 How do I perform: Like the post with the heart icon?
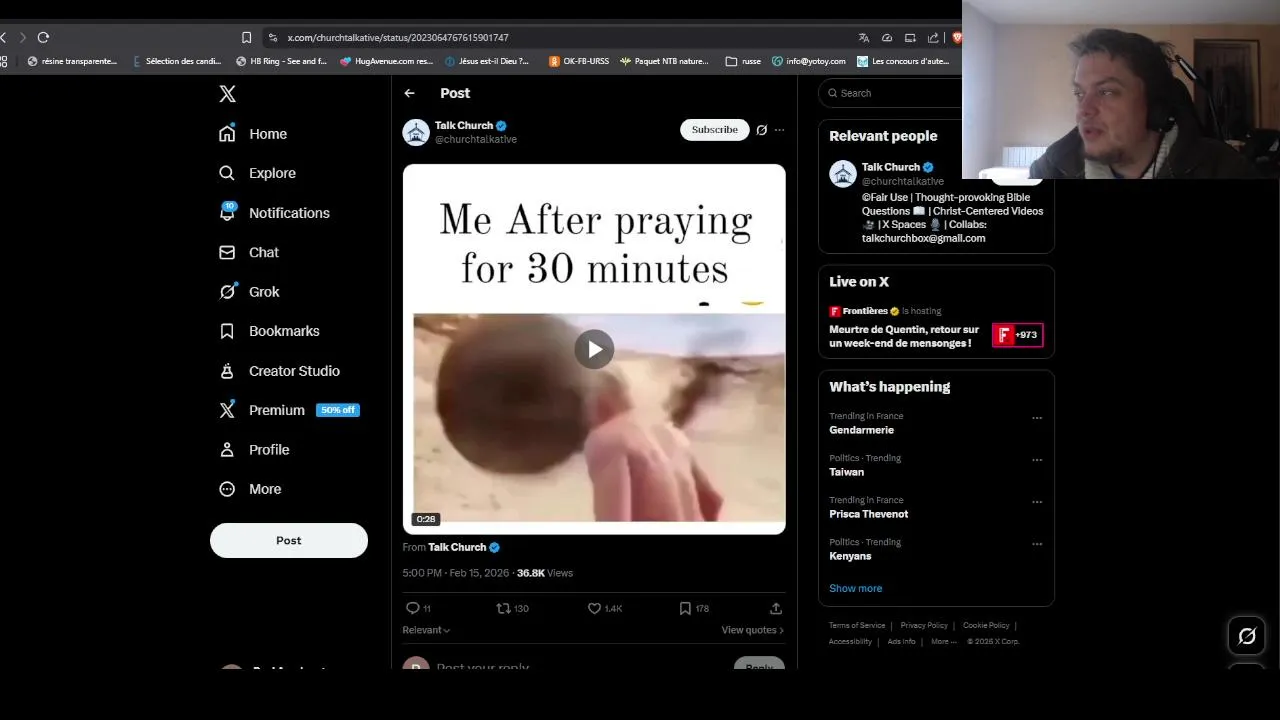coord(594,608)
